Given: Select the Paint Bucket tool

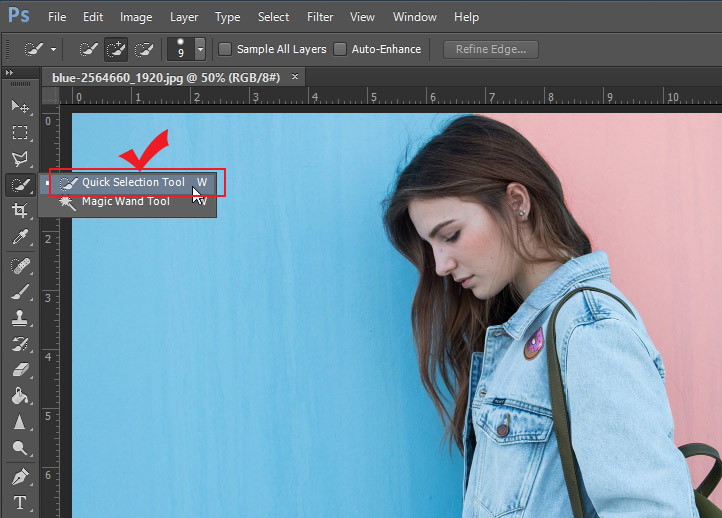Looking at the screenshot, I should click(20, 396).
